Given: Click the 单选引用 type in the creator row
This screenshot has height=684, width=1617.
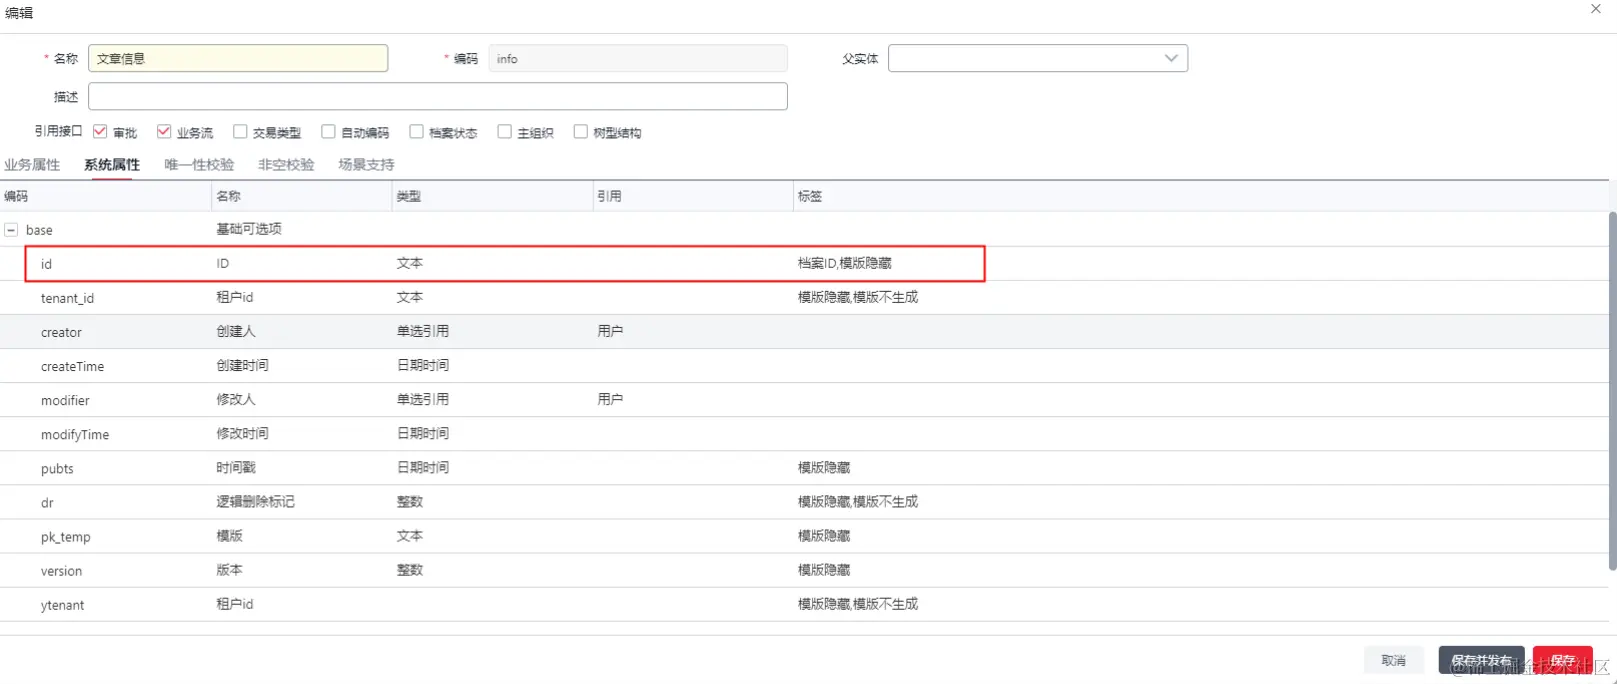Looking at the screenshot, I should [x=422, y=331].
